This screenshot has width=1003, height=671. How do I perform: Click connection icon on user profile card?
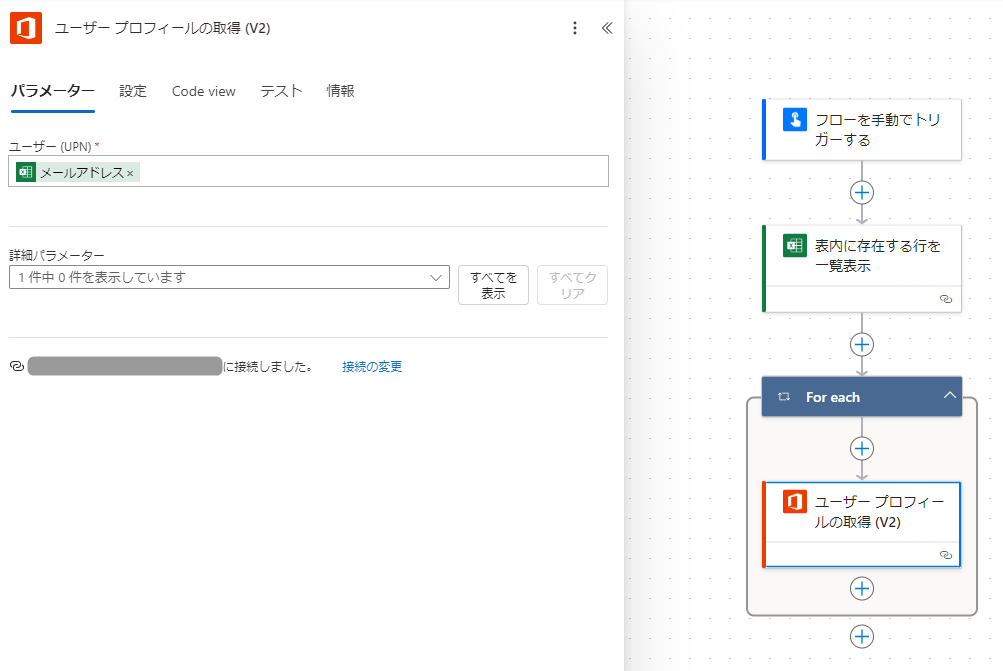point(946,555)
